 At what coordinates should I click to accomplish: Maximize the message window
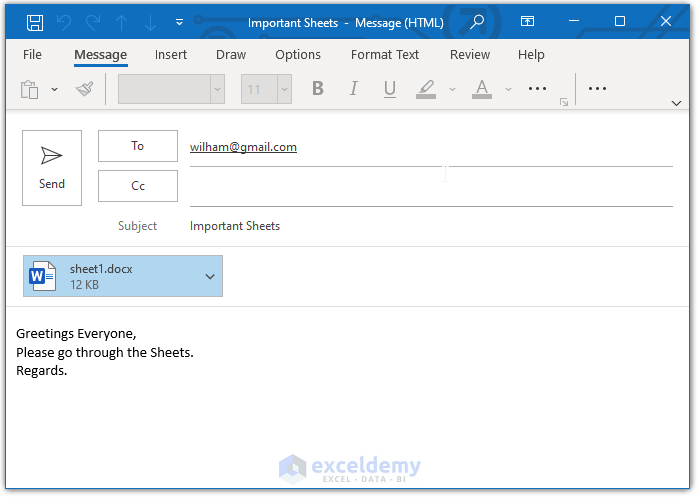pyautogui.click(x=620, y=21)
